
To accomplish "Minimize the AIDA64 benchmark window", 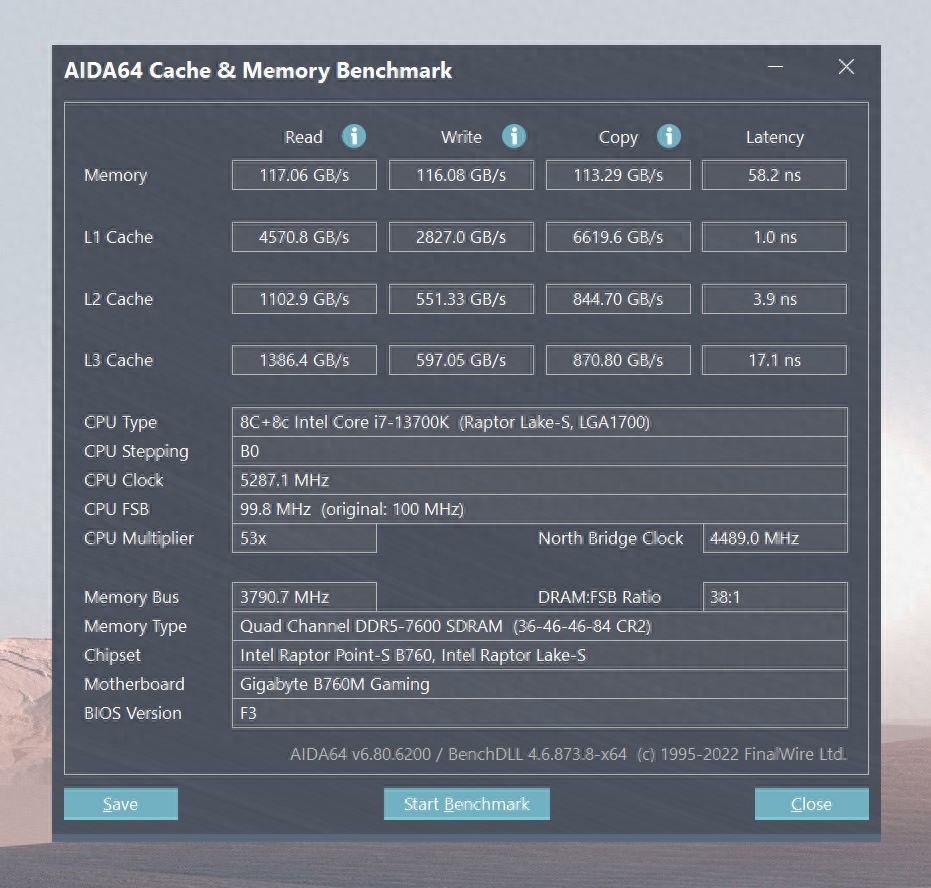I will click(x=775, y=66).
